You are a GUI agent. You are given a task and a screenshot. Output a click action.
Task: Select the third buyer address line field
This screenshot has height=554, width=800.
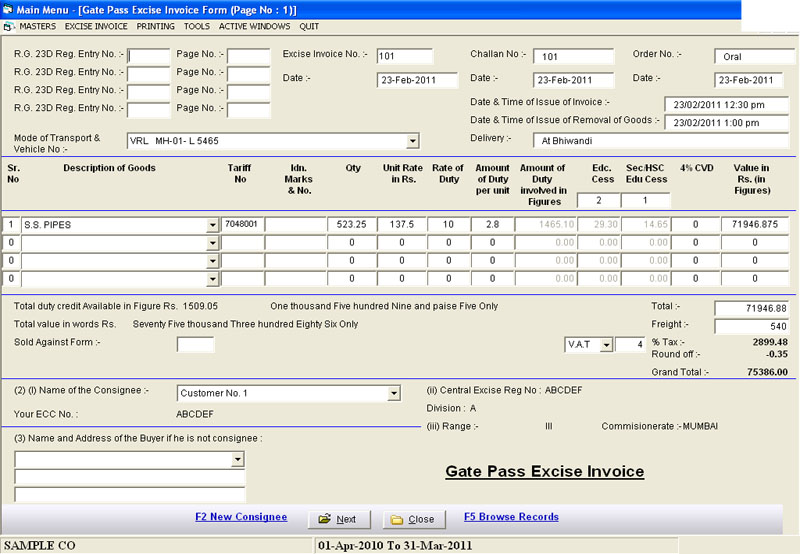130,495
